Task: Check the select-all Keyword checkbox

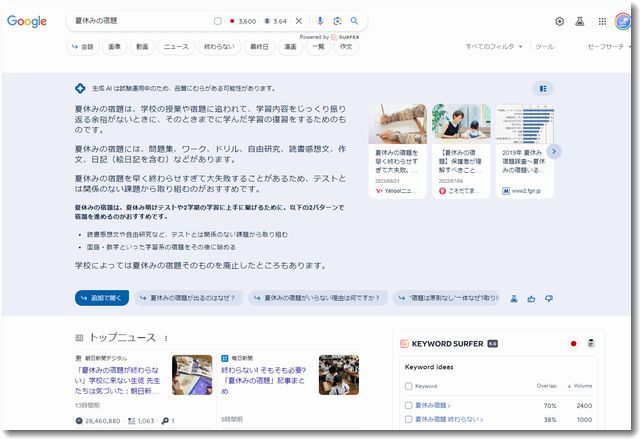Action: (x=409, y=386)
